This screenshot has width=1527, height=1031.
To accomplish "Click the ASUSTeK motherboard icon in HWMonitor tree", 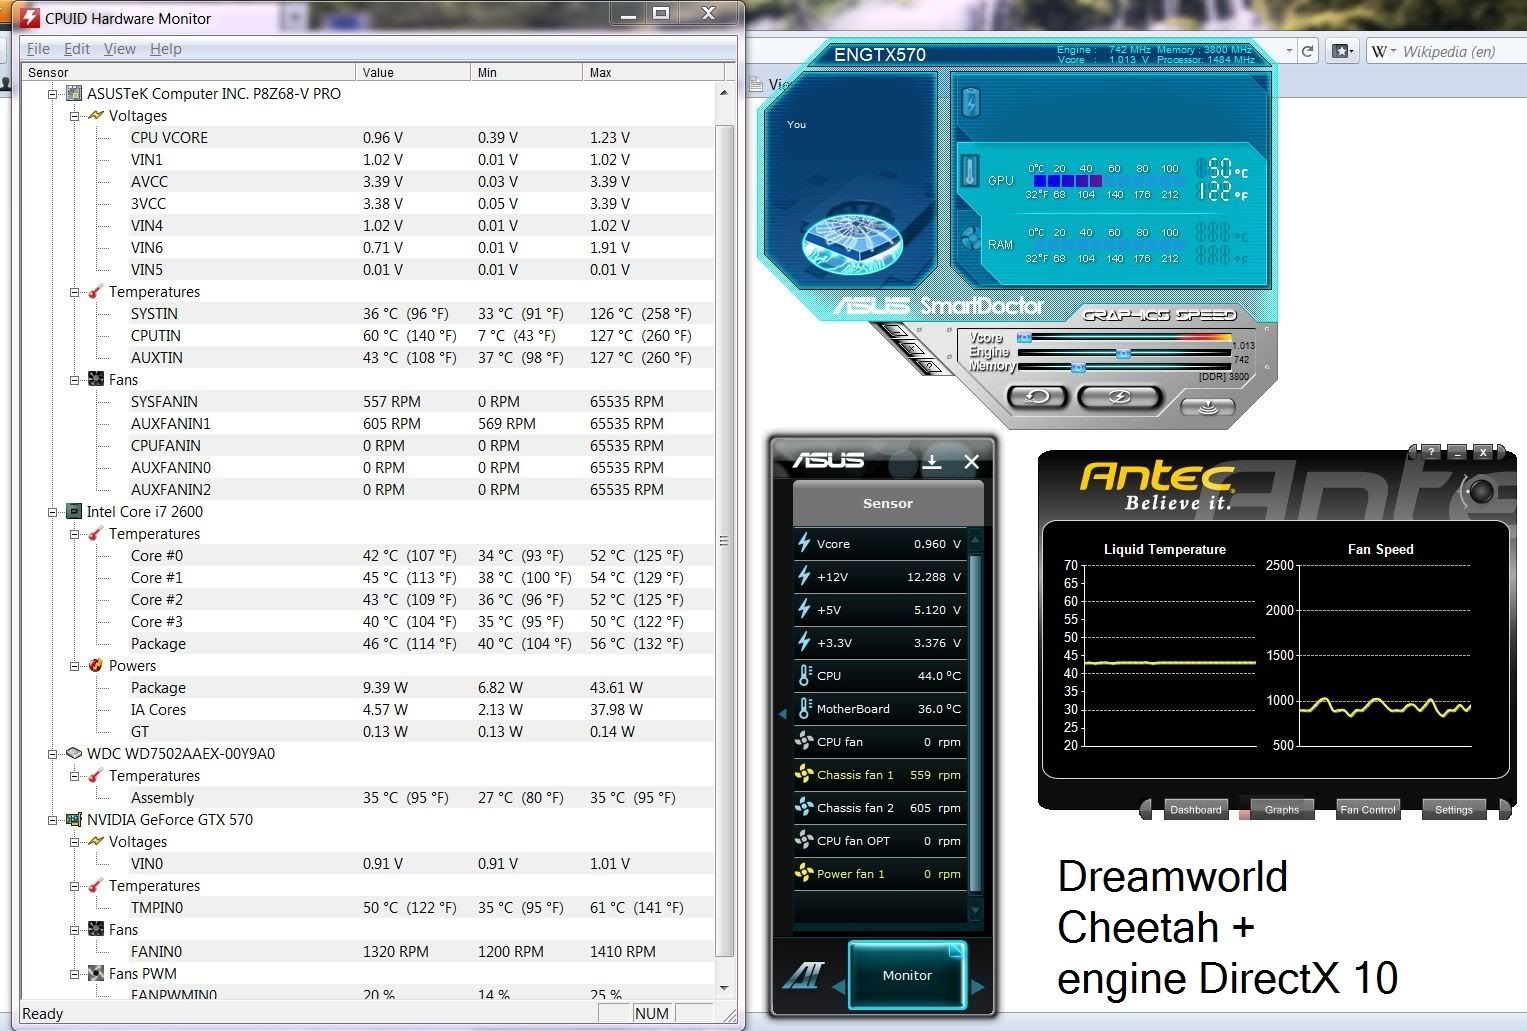I will (73, 93).
